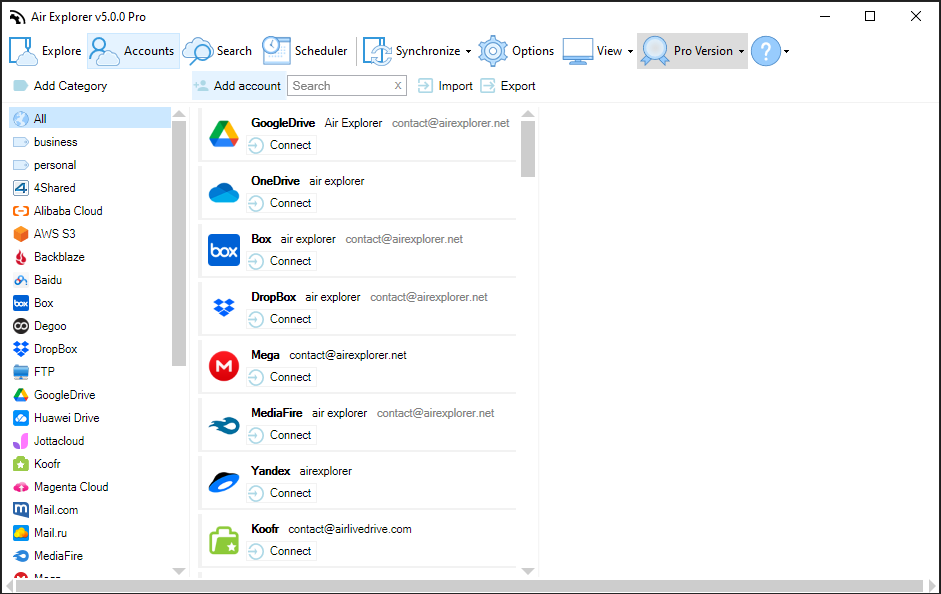Connect the DropBox account
This screenshot has width=941, height=594.
[281, 319]
